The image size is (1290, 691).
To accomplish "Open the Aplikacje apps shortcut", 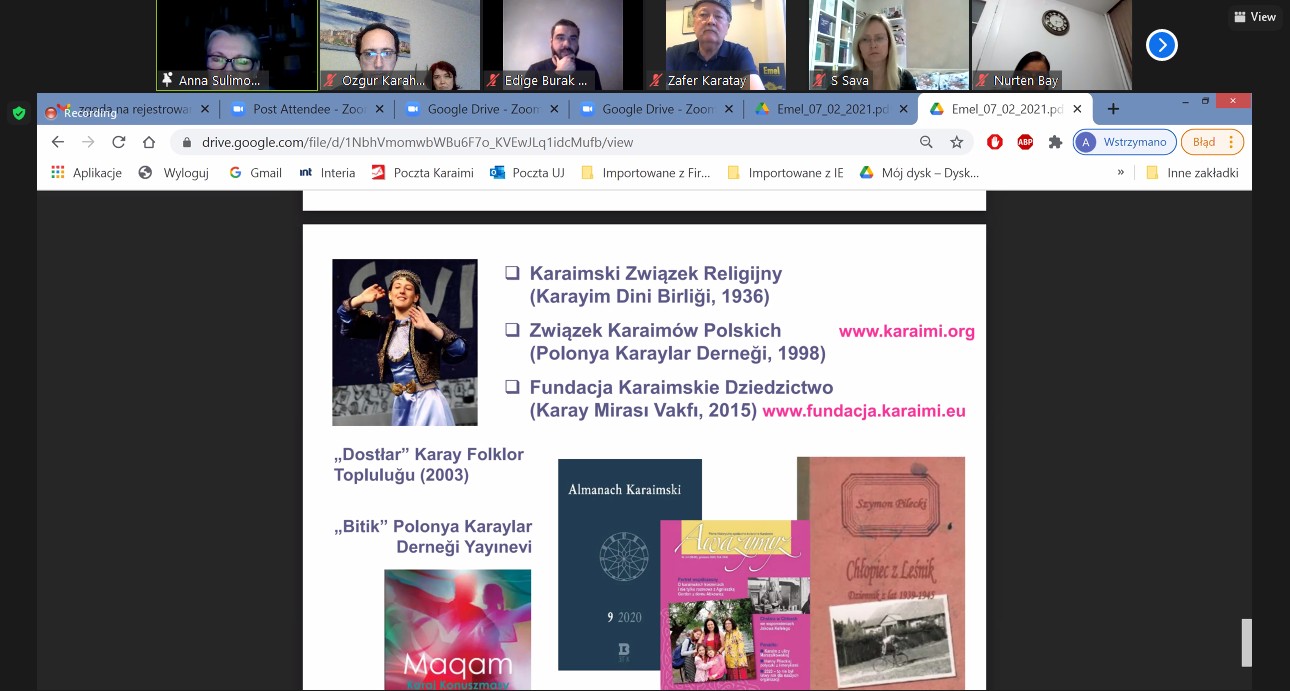I will 86,173.
